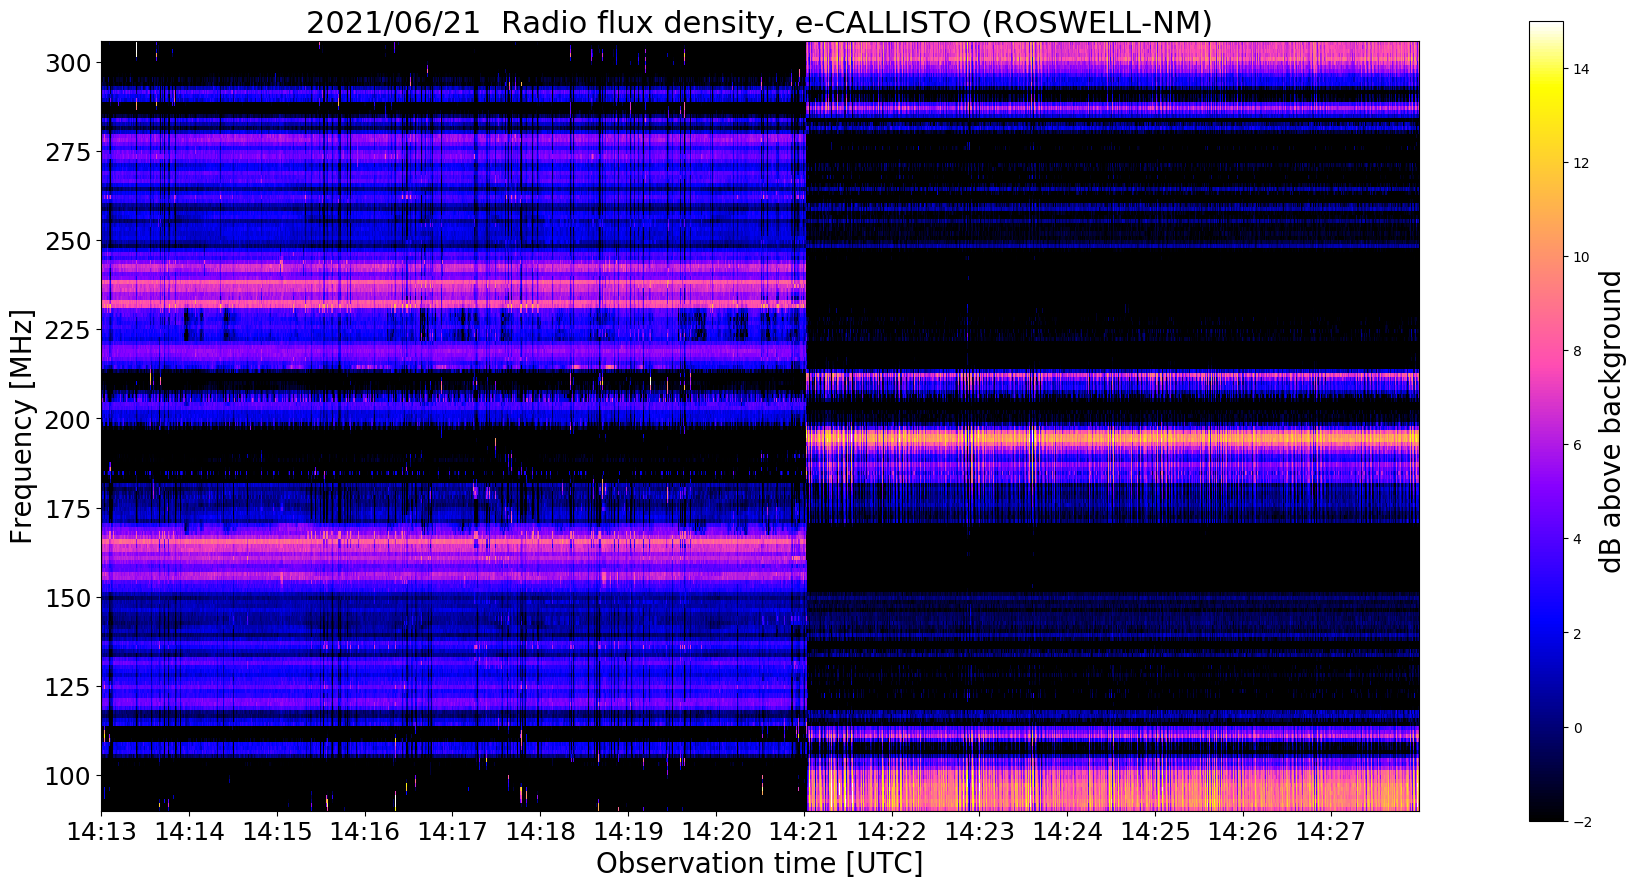1636x888 pixels.
Task: Click the 14:16 time tick label
Action: coord(364,831)
